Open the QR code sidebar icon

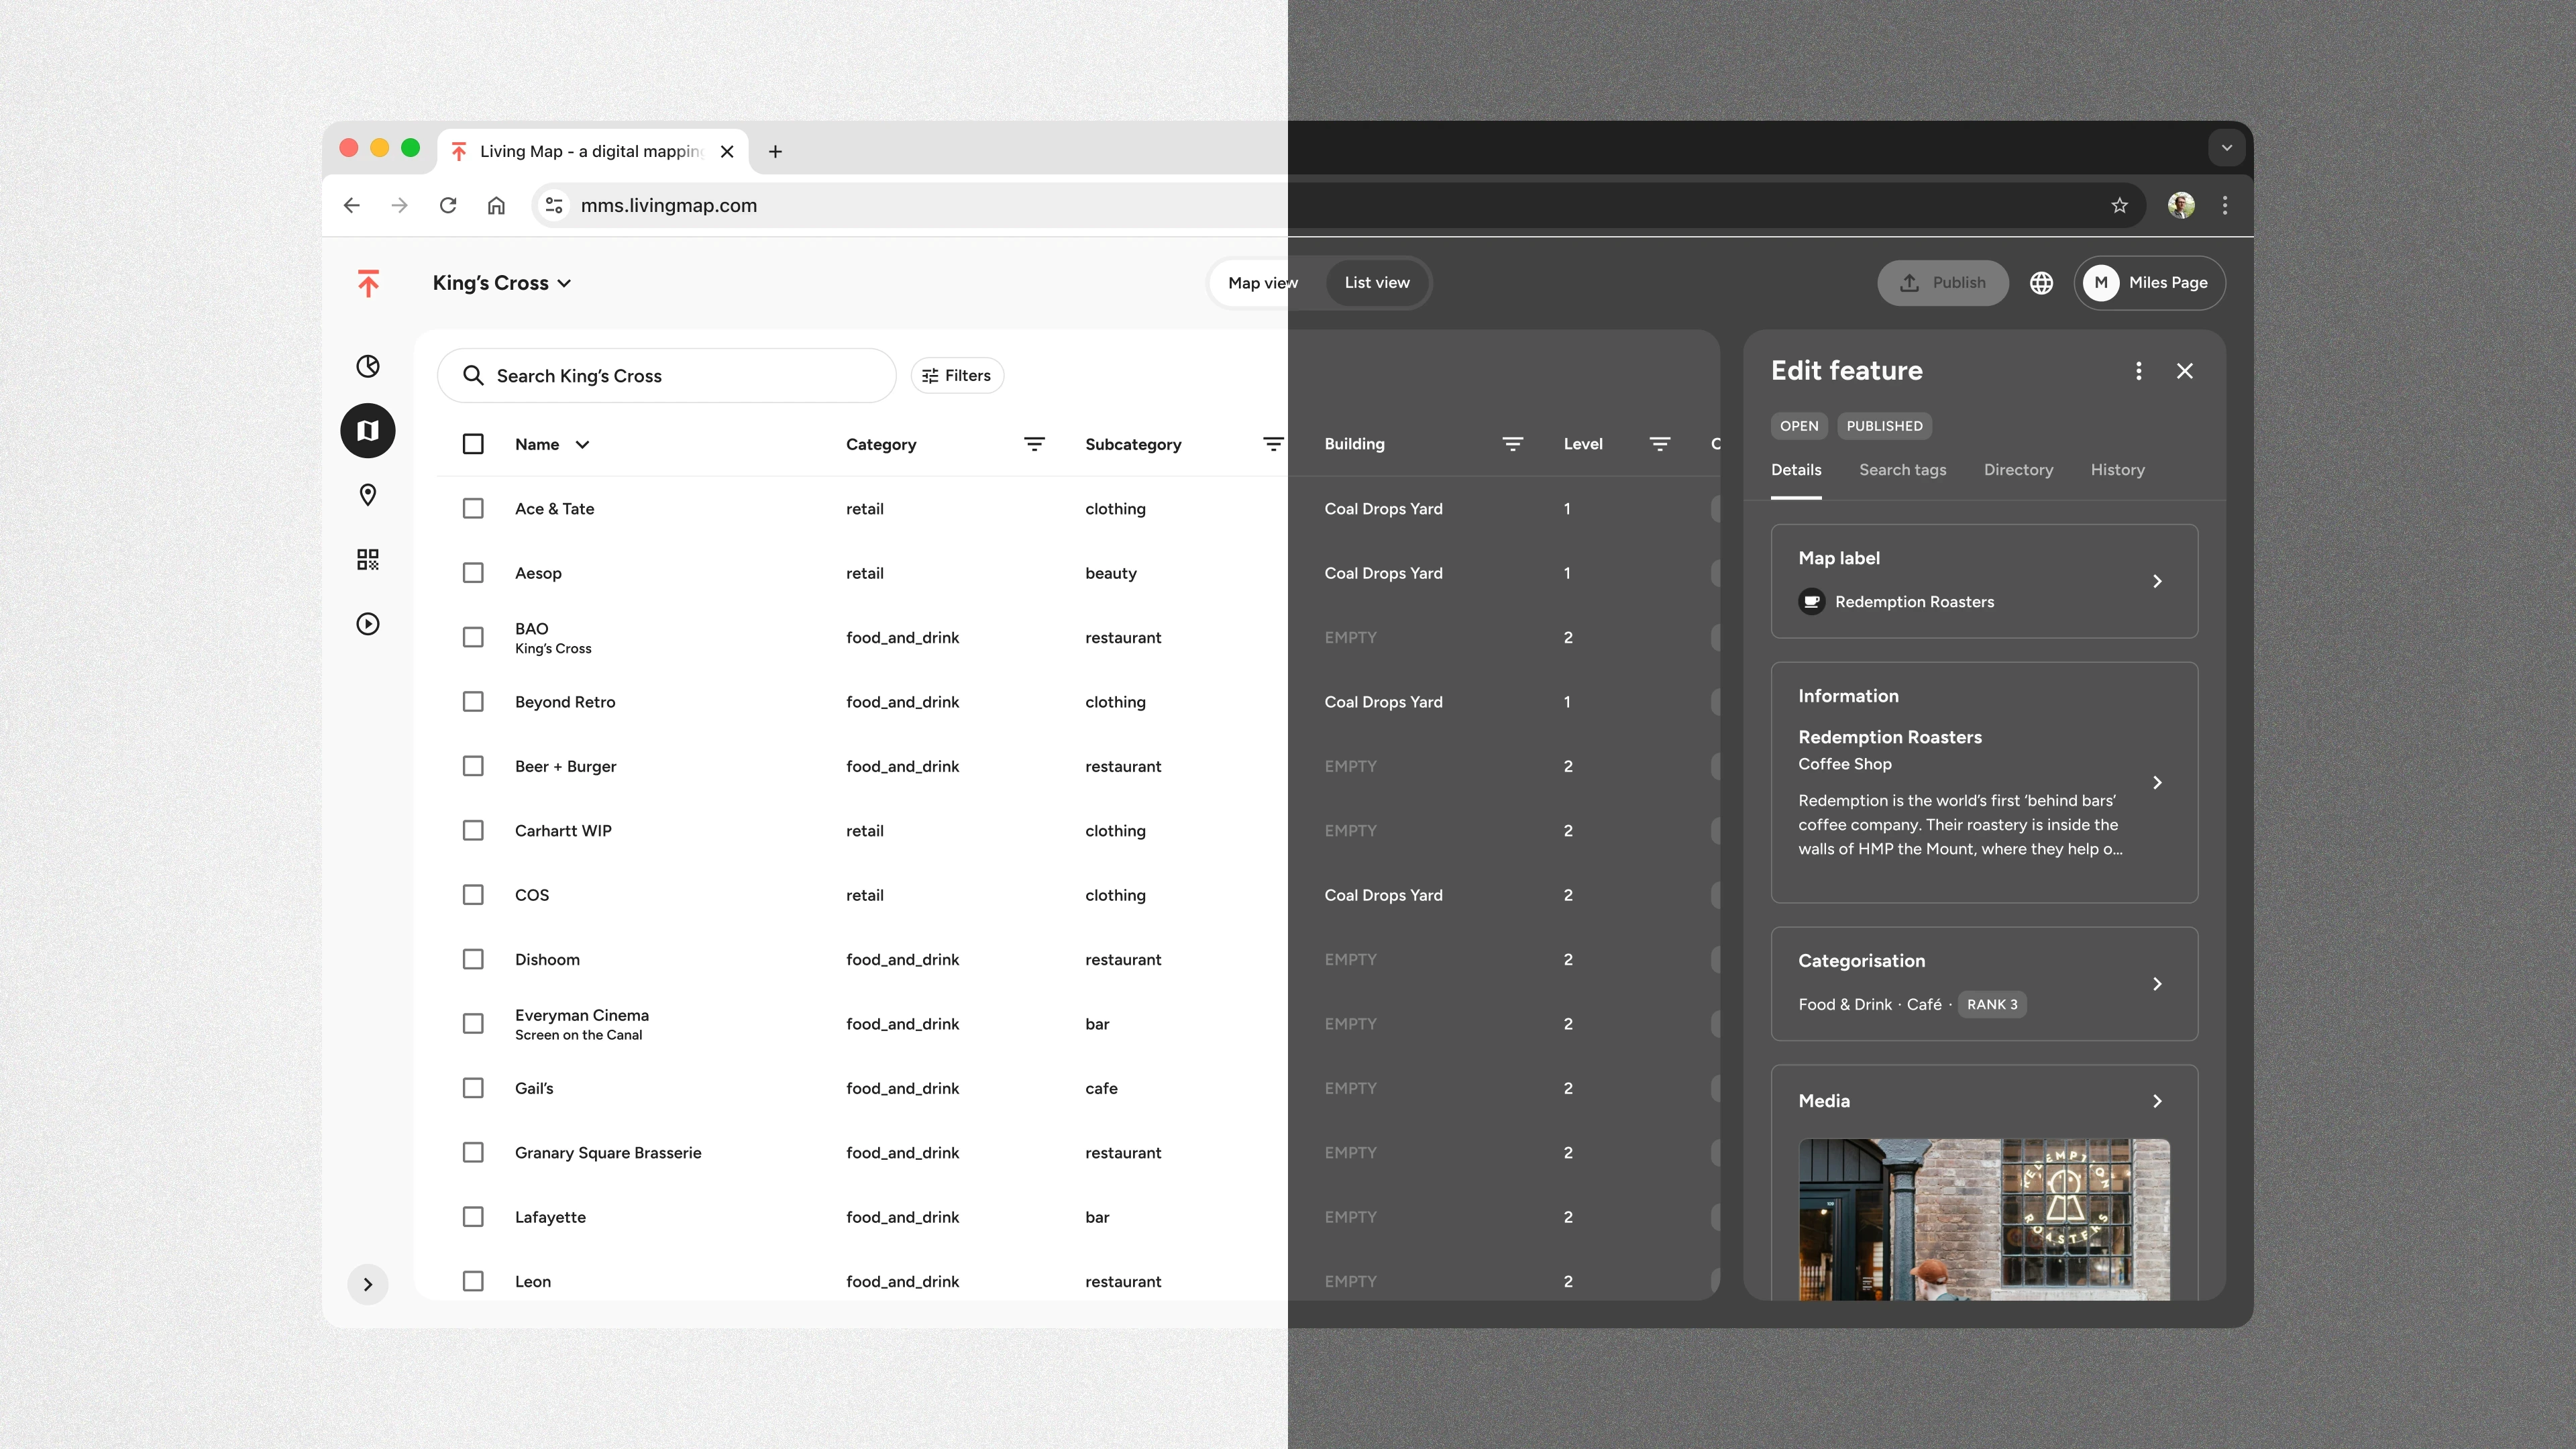[x=368, y=559]
